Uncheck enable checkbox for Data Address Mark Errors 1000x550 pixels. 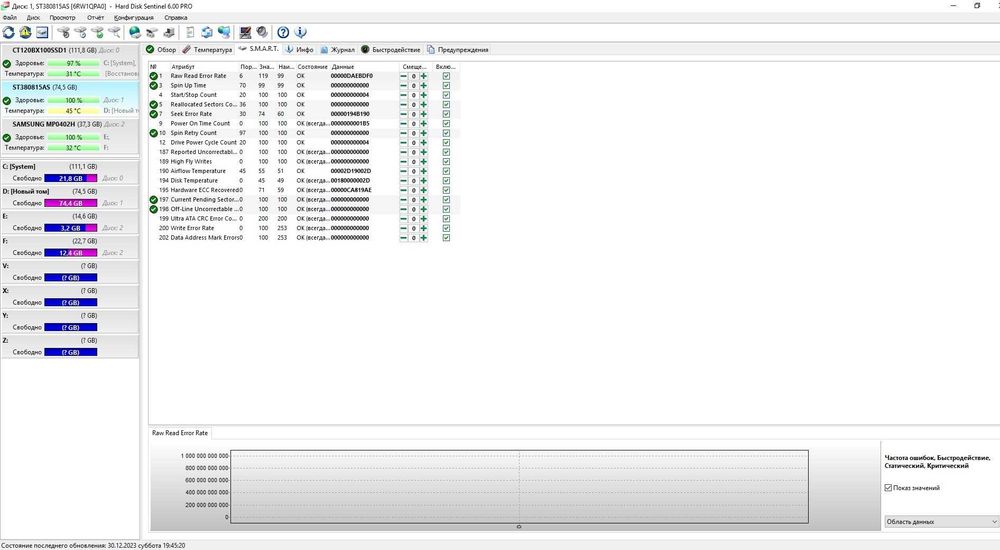[x=446, y=238]
